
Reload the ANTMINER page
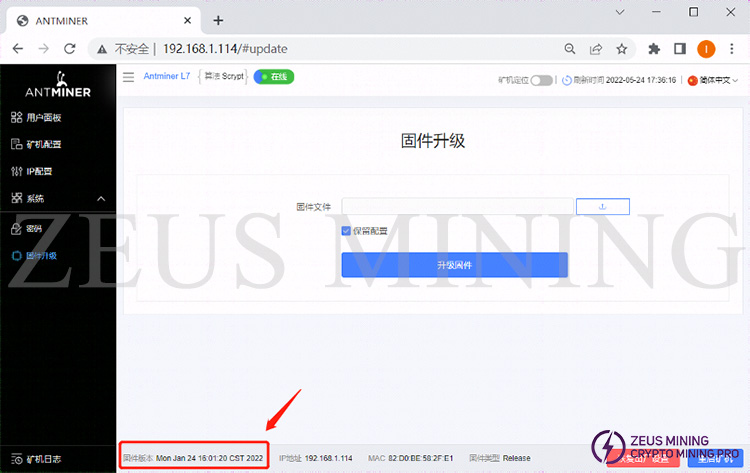pyautogui.click(x=70, y=49)
